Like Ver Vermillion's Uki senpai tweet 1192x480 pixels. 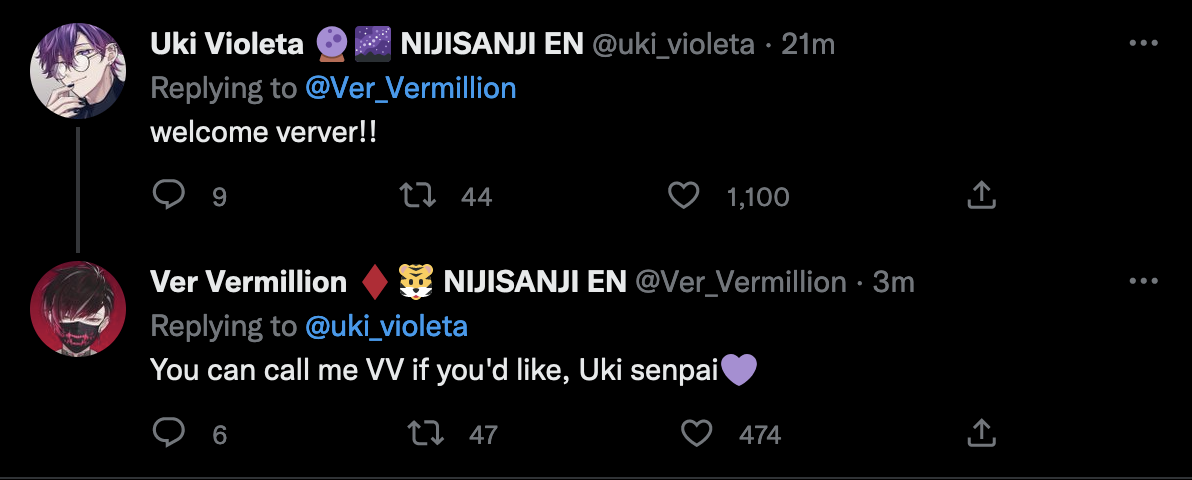(x=695, y=433)
